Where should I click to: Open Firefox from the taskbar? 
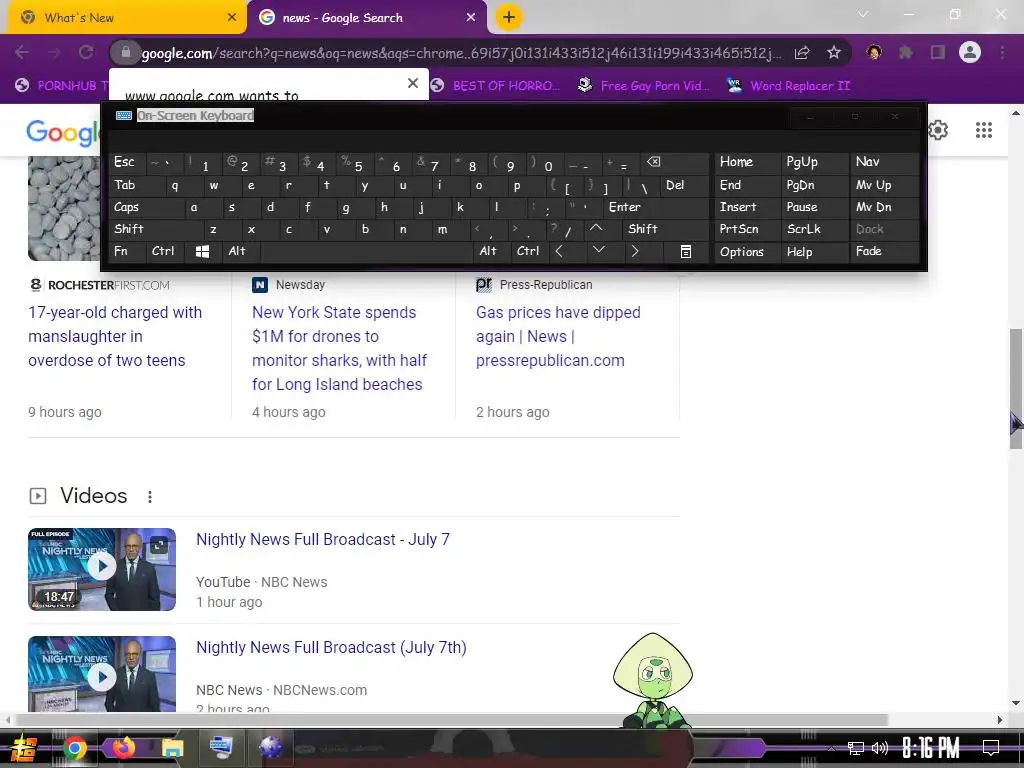123,748
